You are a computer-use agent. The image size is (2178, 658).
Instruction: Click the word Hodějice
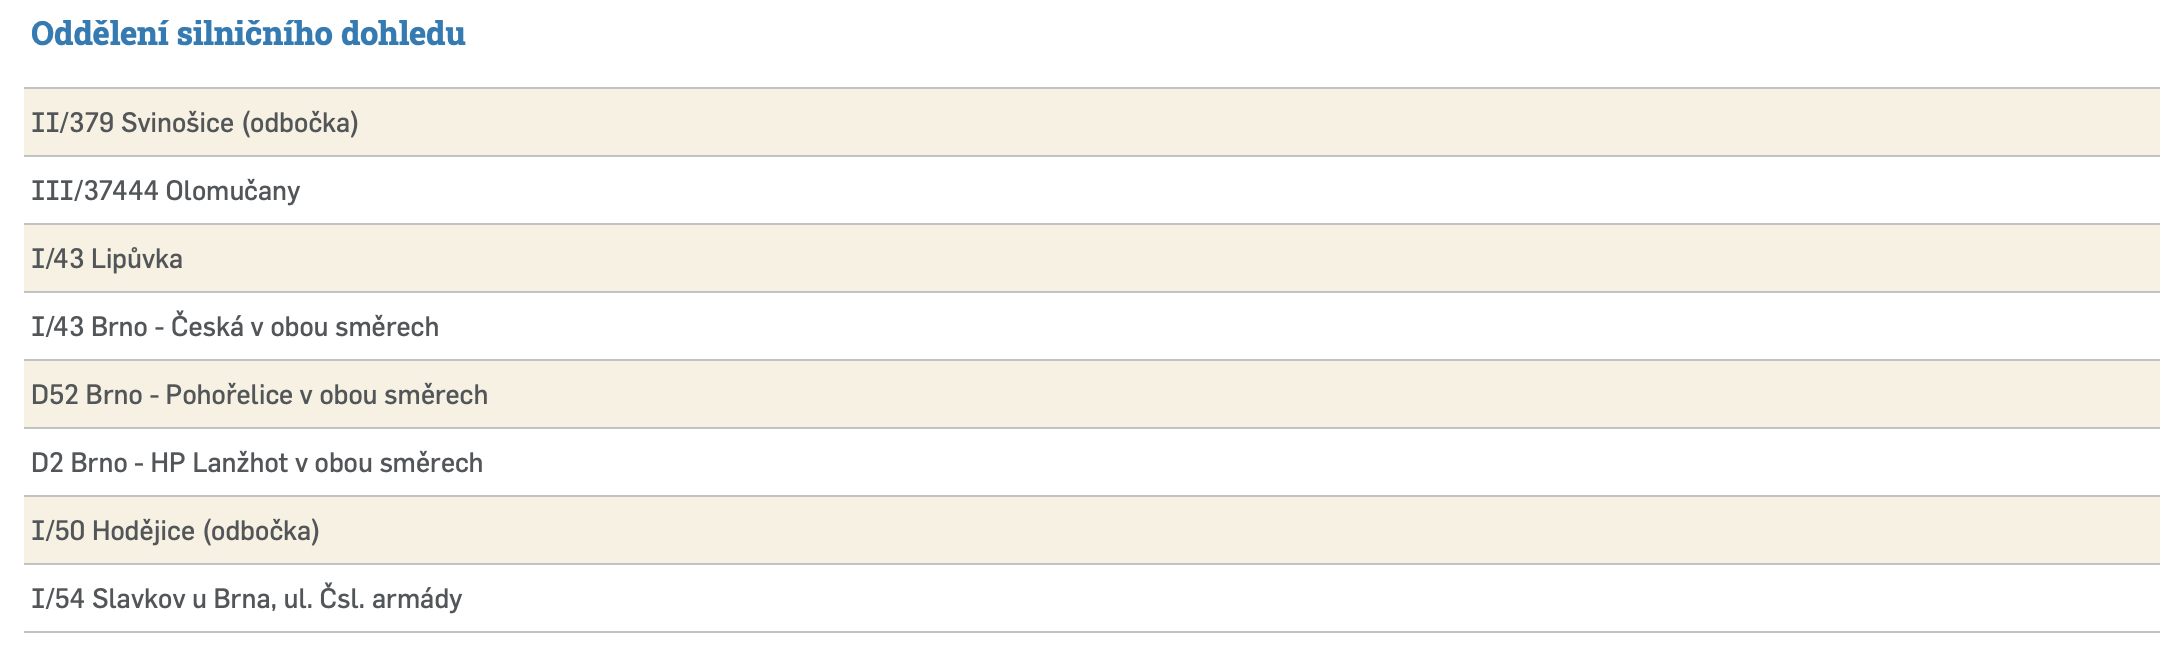[143, 531]
